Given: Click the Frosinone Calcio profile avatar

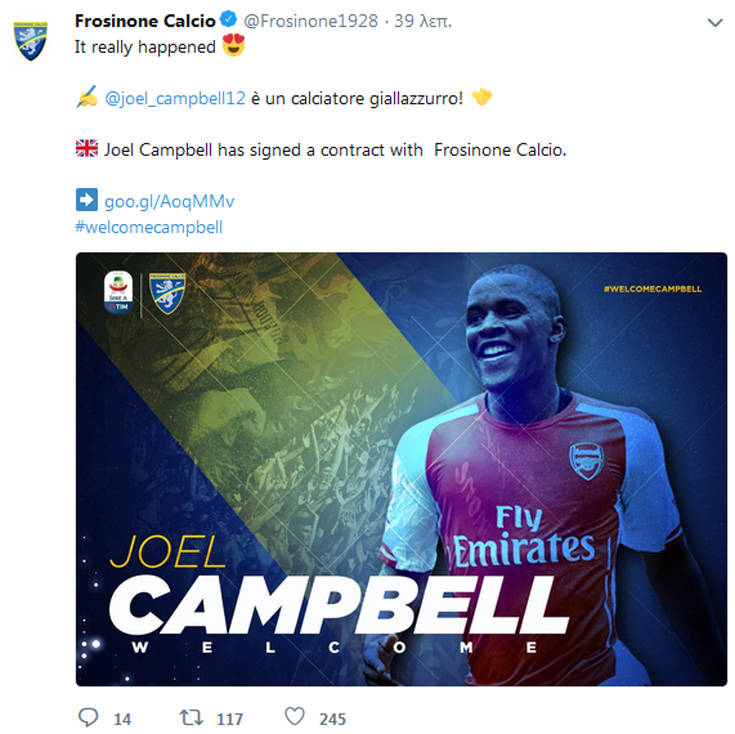Looking at the screenshot, I should click(30, 41).
